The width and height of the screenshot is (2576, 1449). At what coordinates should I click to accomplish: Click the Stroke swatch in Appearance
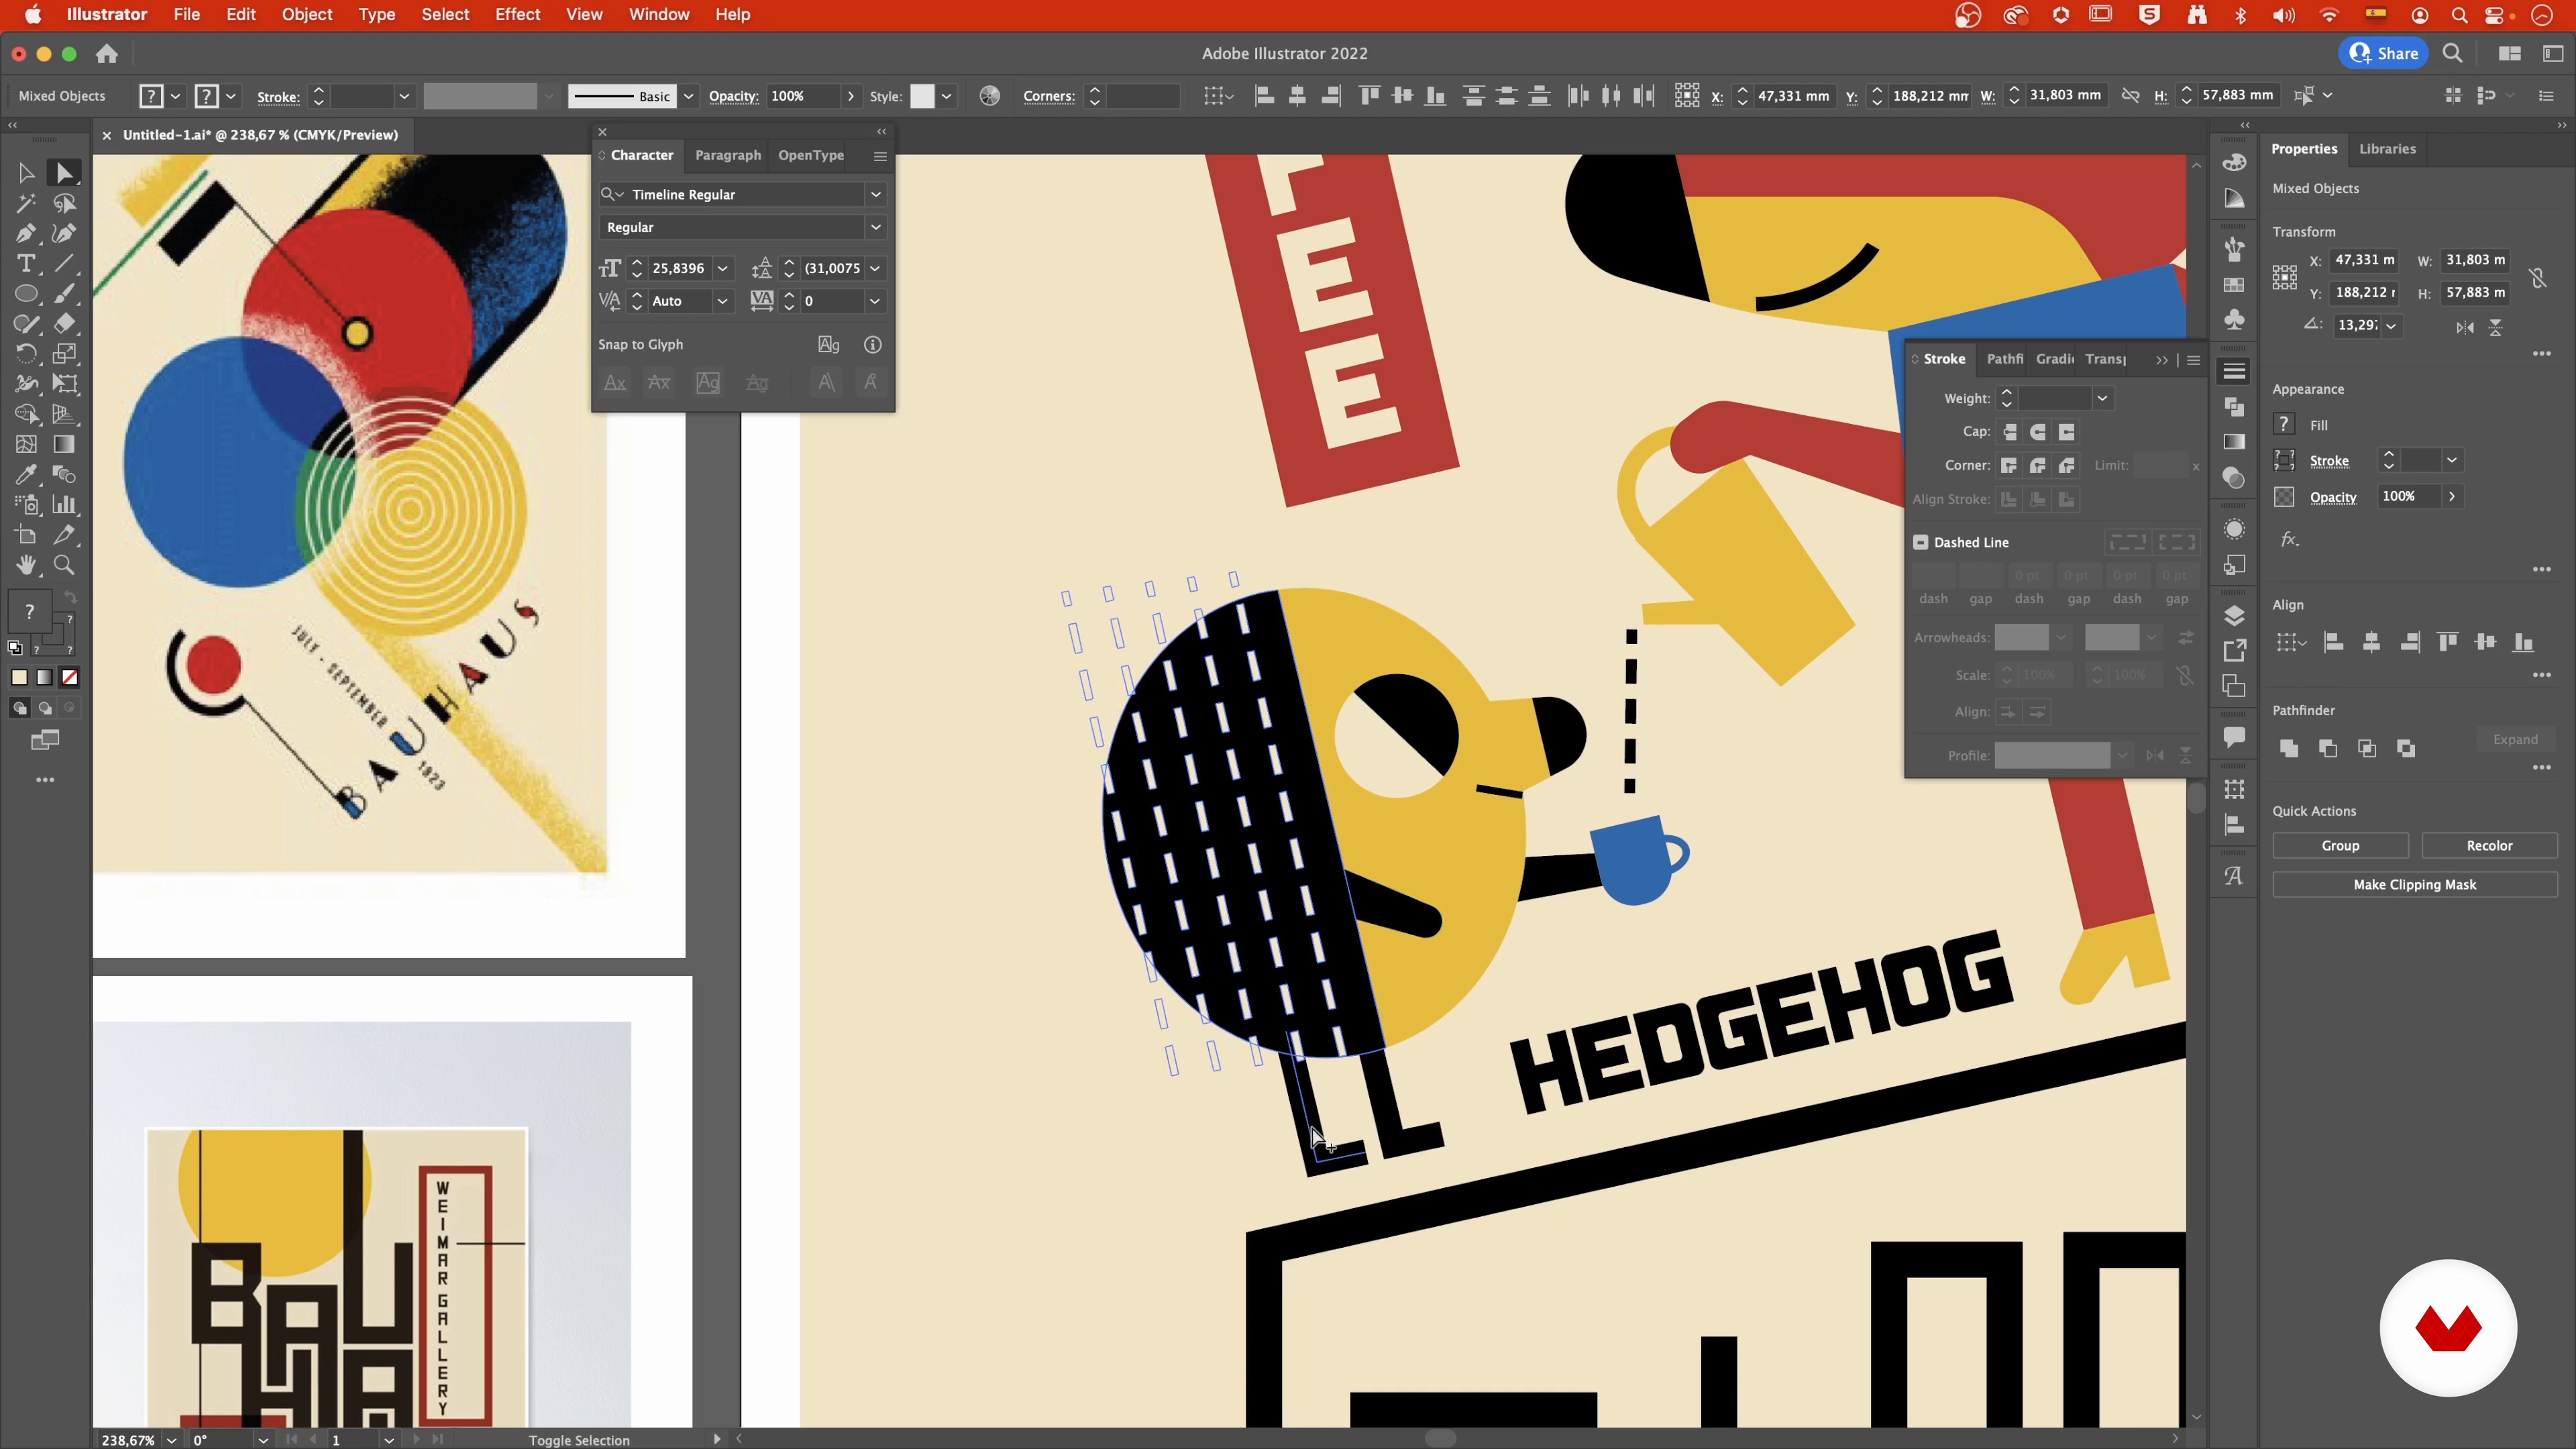coord(2284,460)
